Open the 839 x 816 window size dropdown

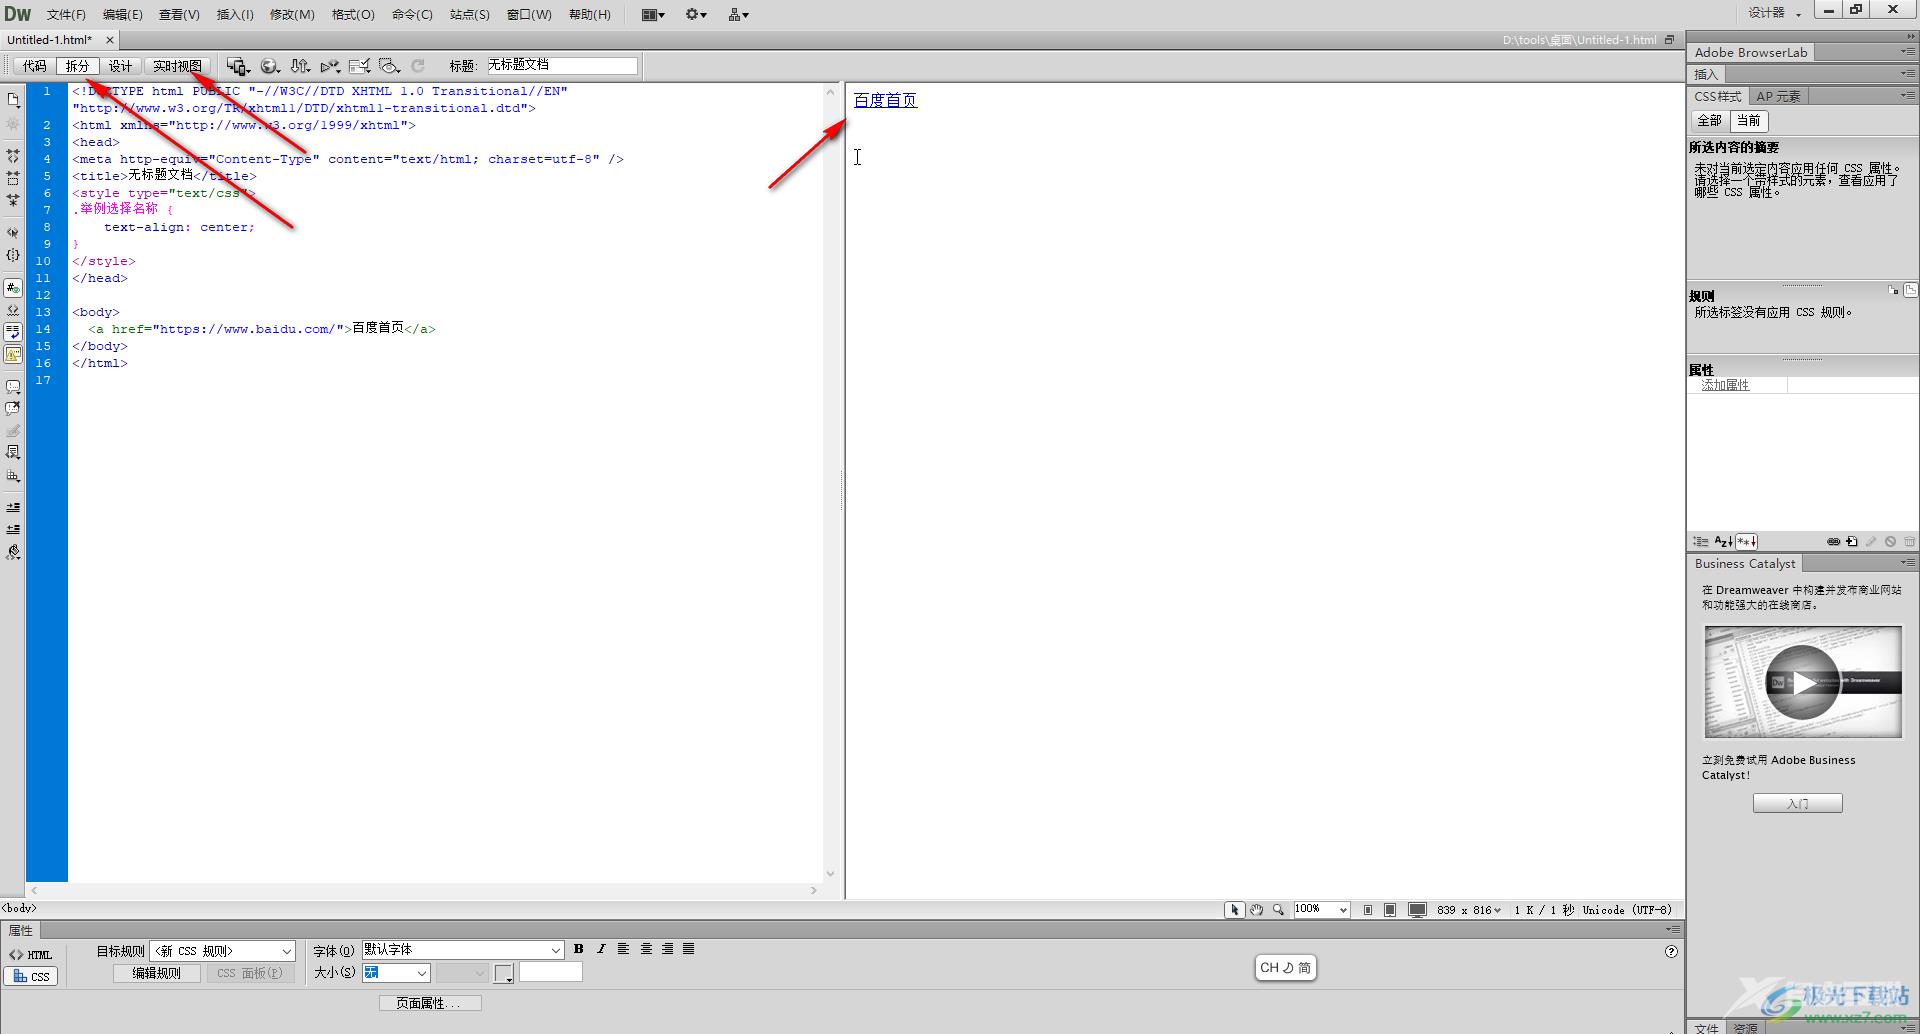point(1469,910)
